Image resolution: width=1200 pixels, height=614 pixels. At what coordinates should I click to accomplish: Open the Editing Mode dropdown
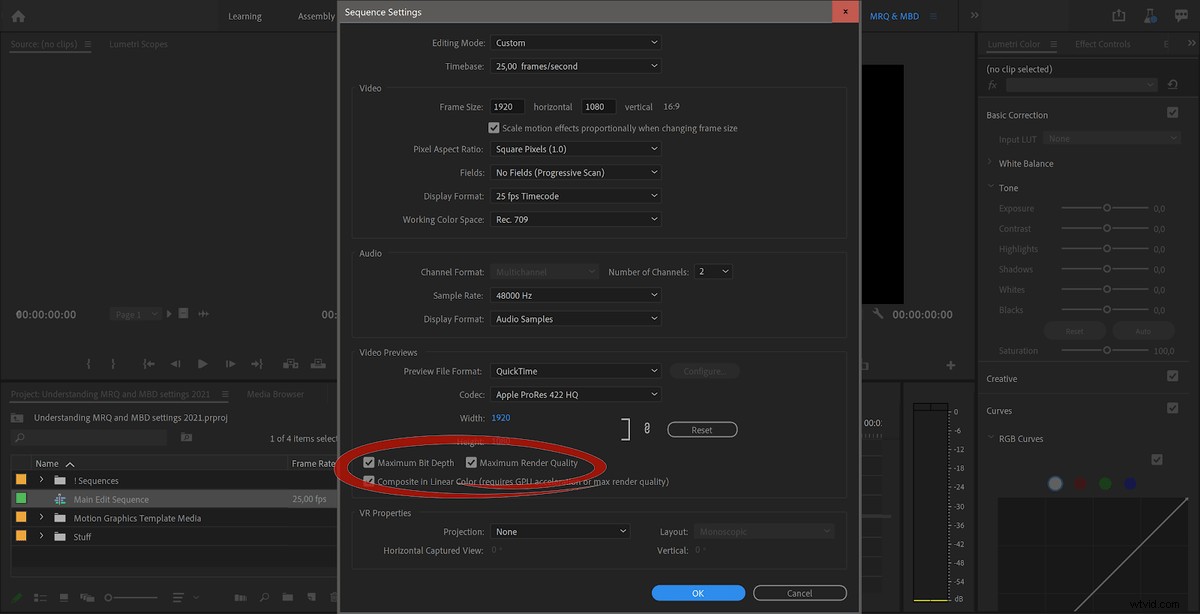click(575, 42)
